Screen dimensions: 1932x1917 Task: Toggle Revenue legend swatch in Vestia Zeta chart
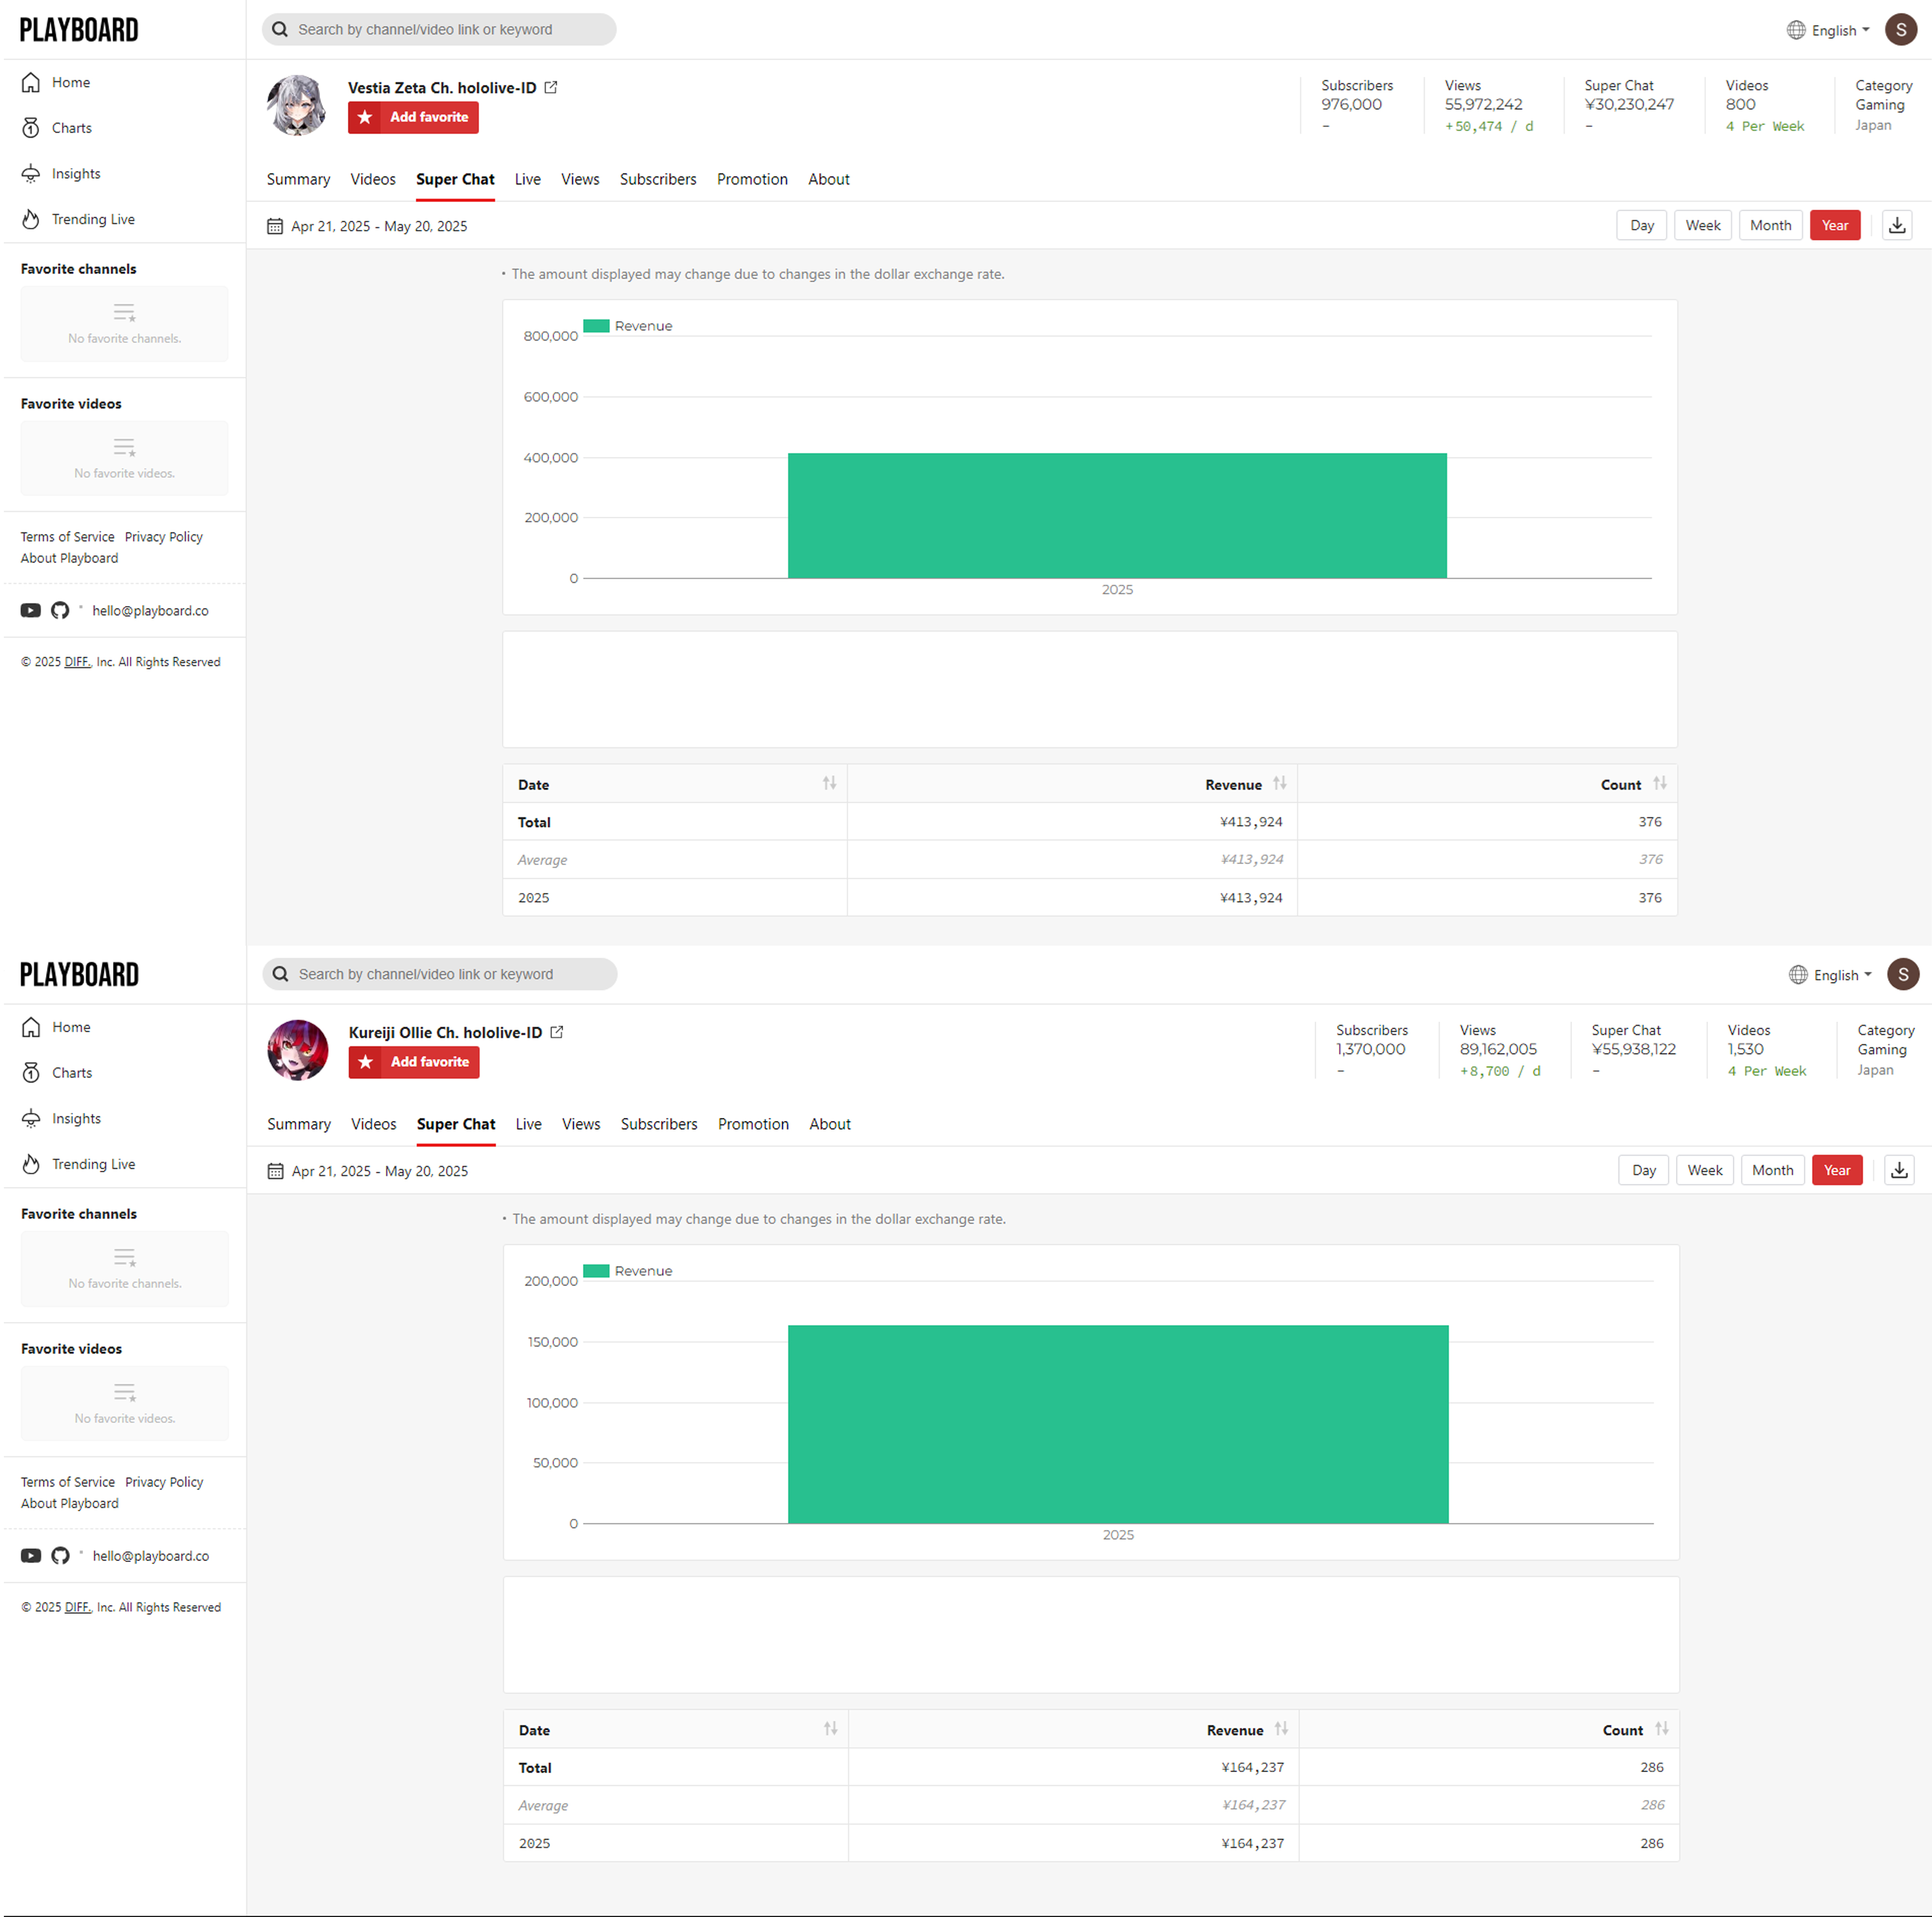(596, 326)
